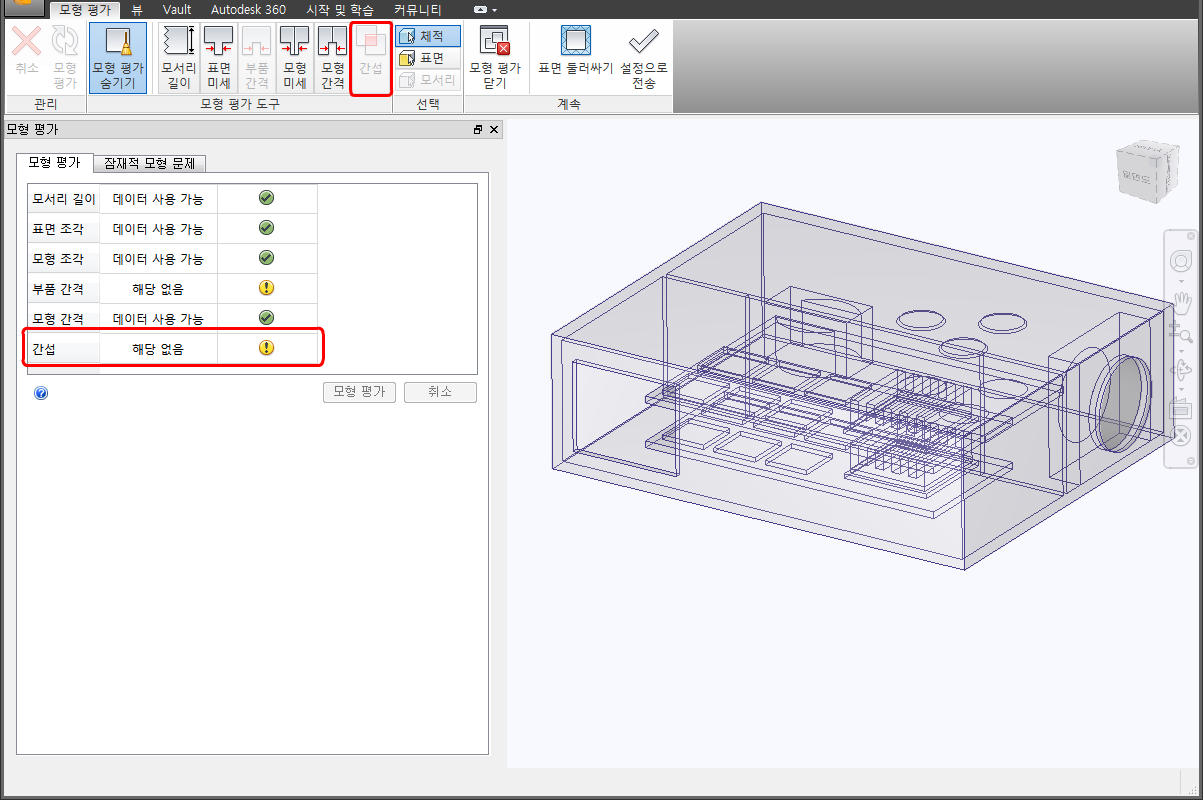Expand the zoom tool dropdown arrow
Viewport: 1203px width, 800px height.
1180,350
